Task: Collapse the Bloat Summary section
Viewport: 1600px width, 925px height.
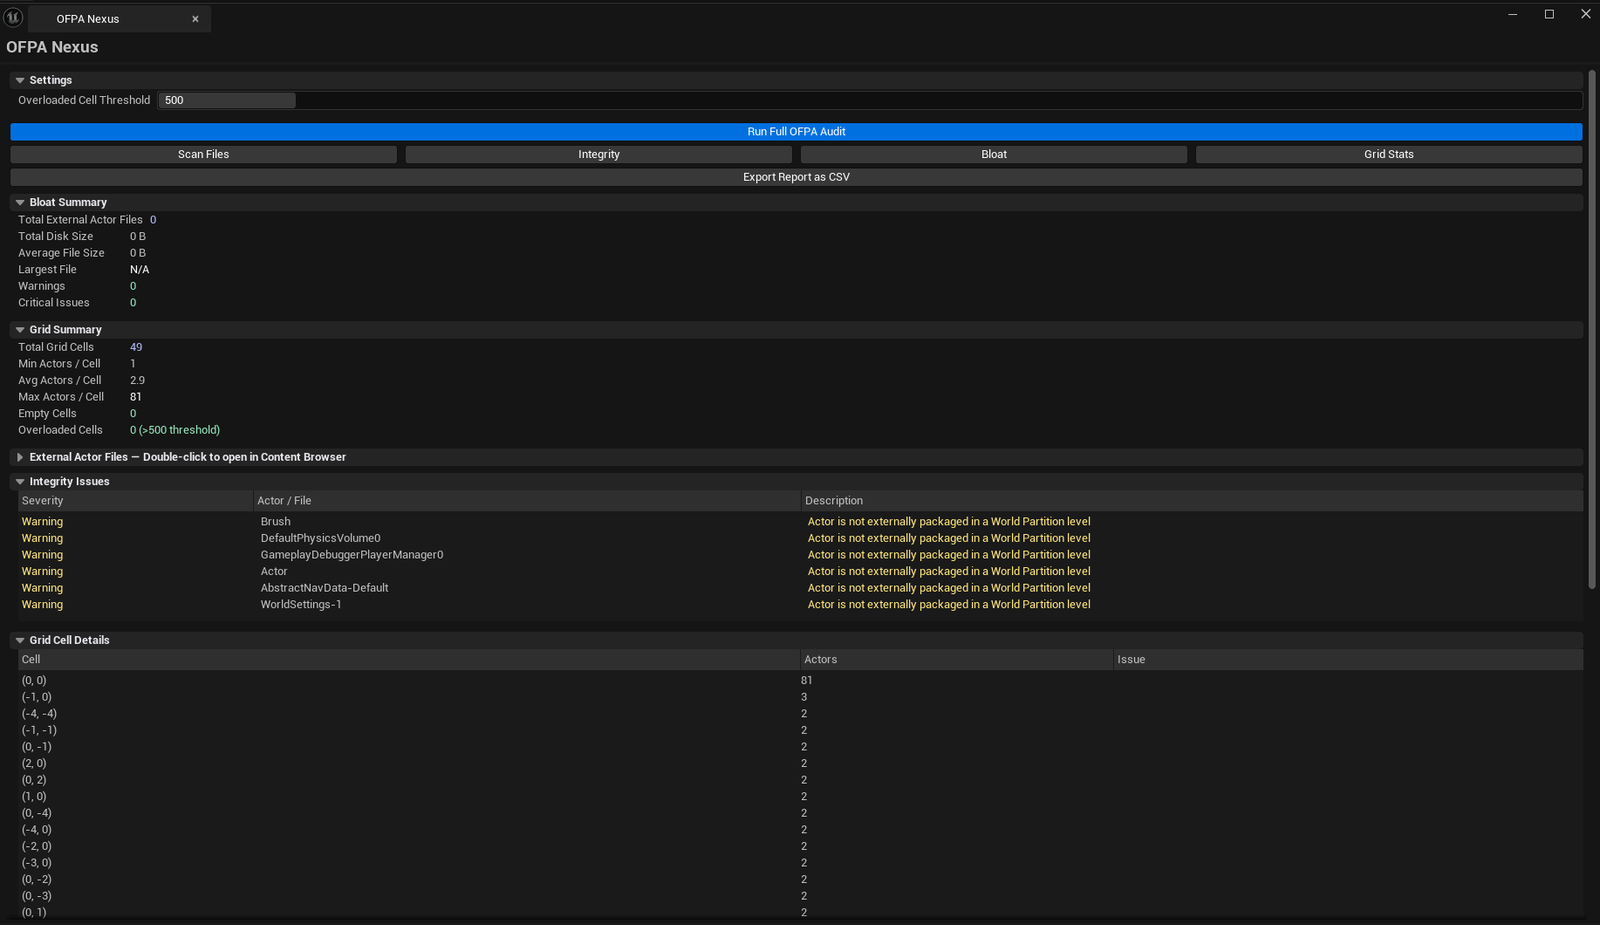Action: pyautogui.click(x=20, y=202)
